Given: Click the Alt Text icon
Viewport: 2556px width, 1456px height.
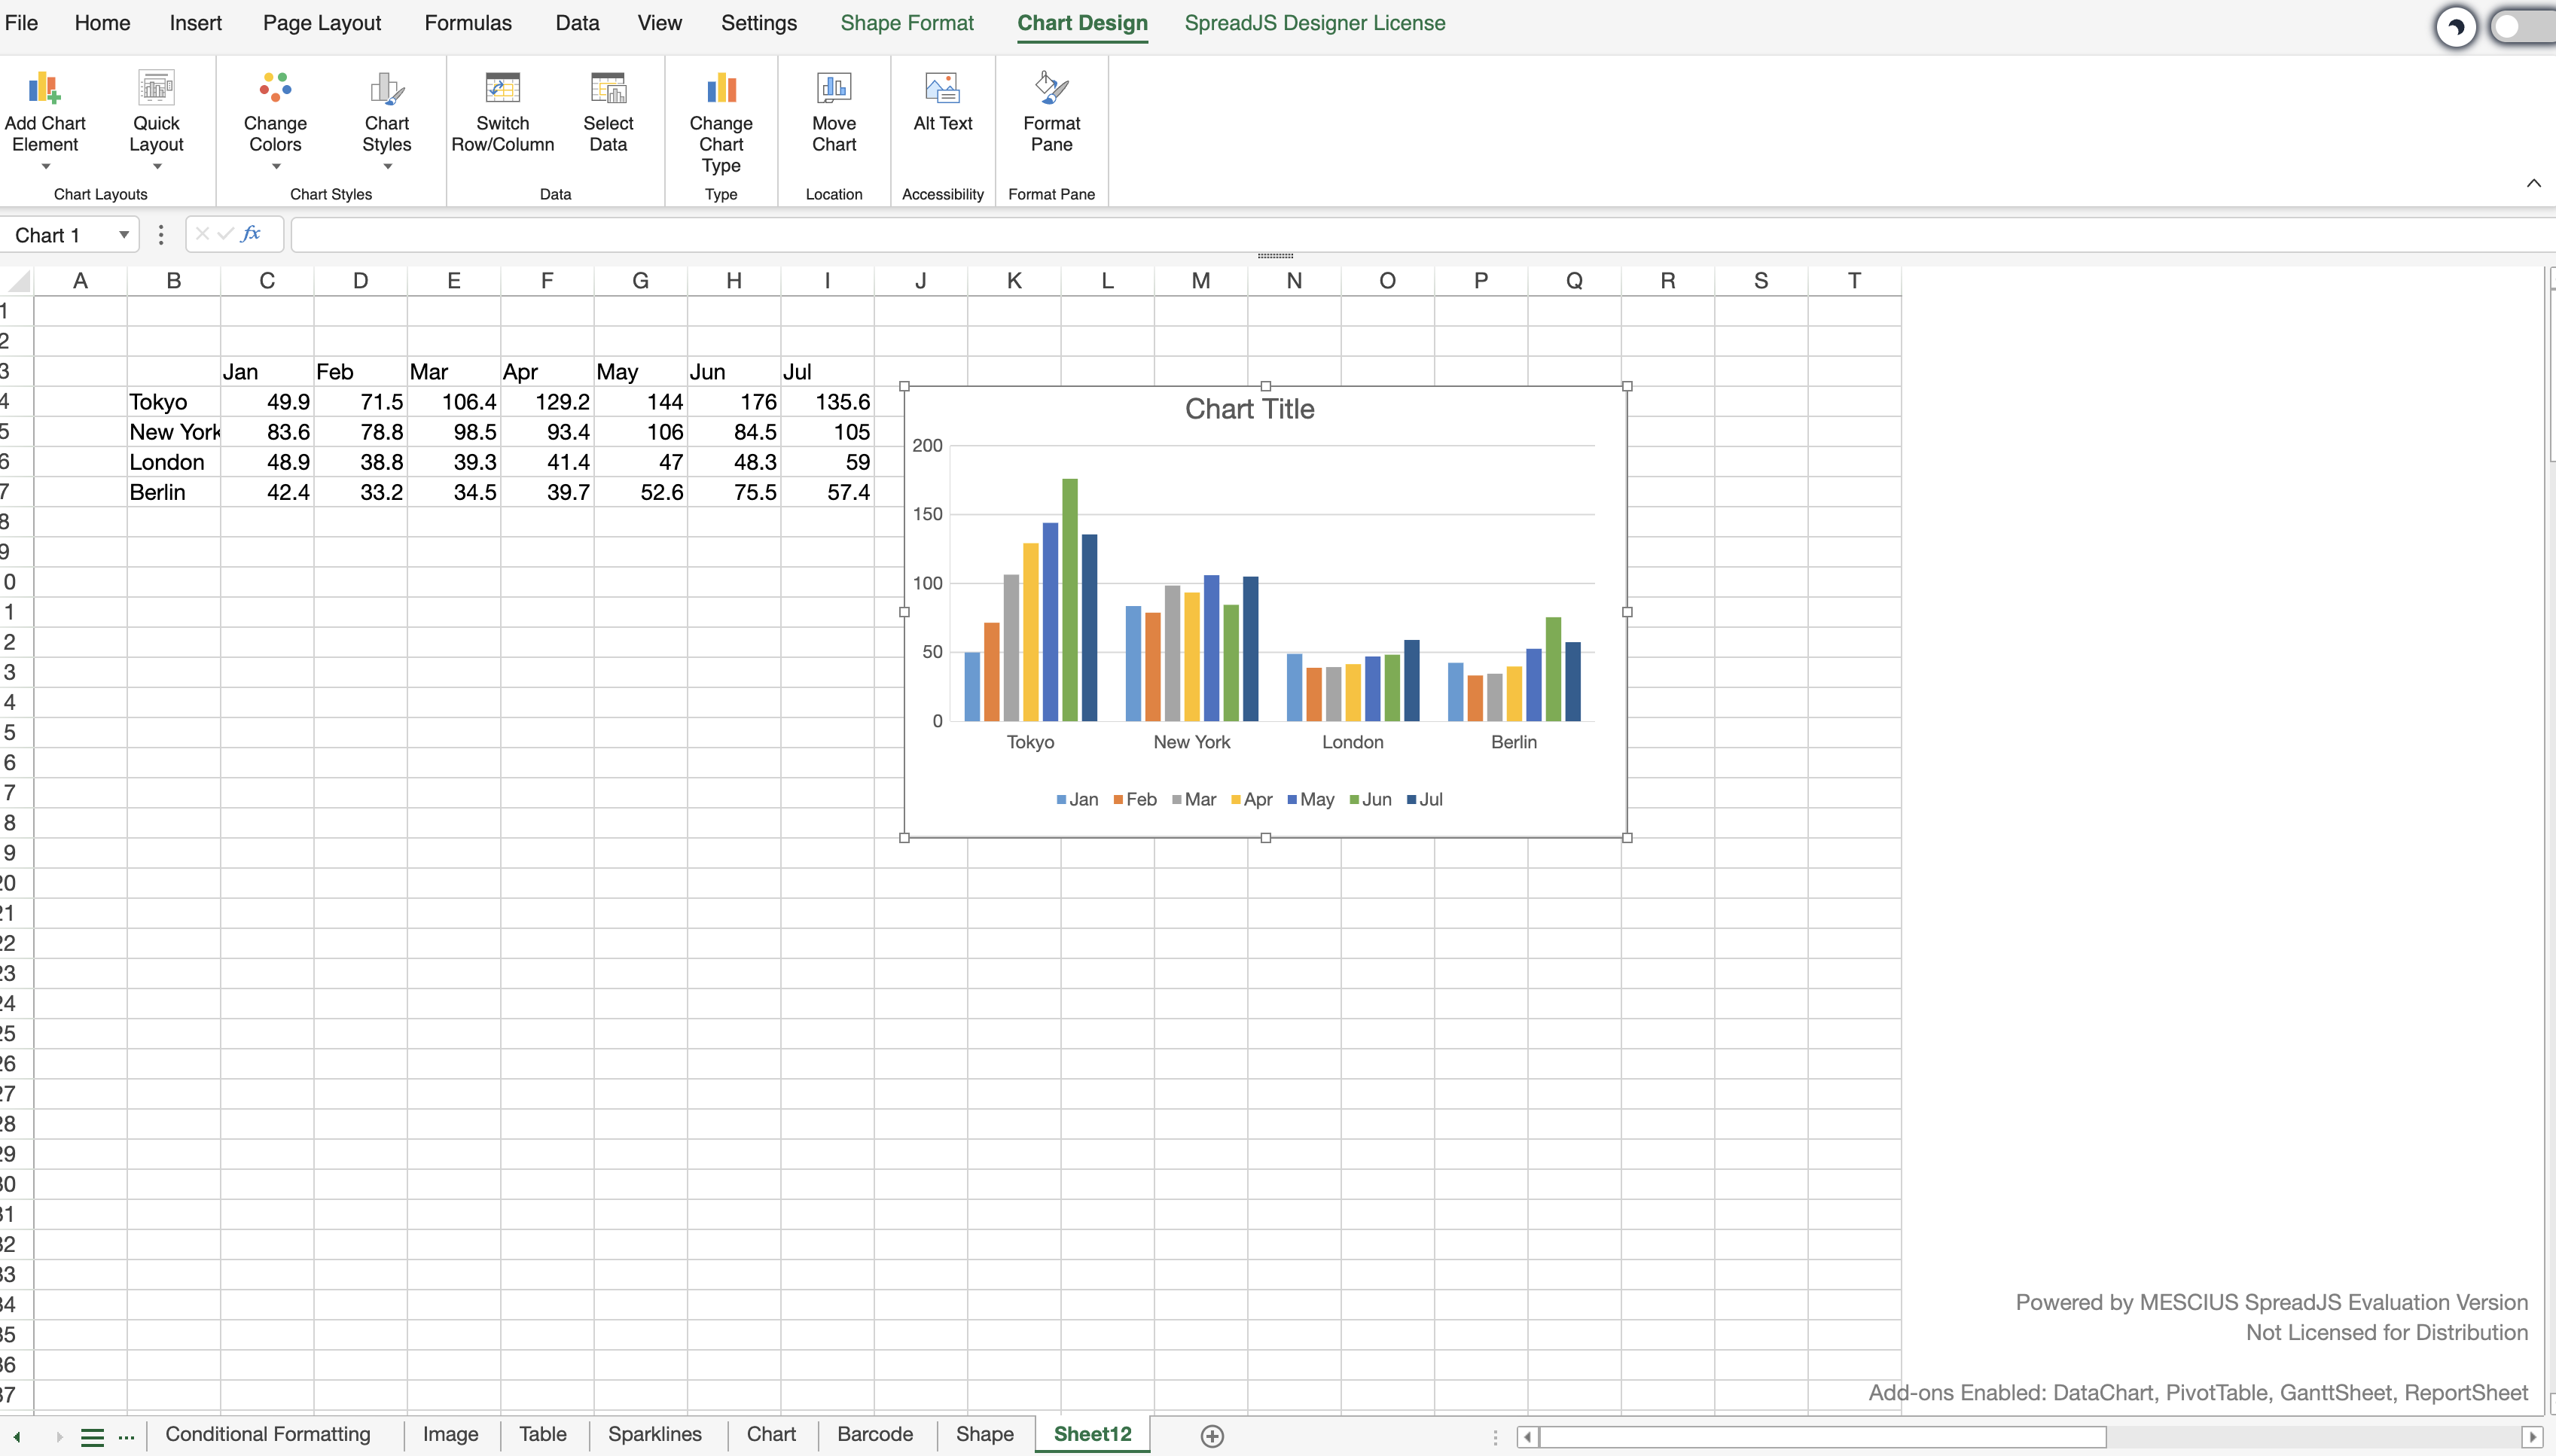Looking at the screenshot, I should 942,89.
